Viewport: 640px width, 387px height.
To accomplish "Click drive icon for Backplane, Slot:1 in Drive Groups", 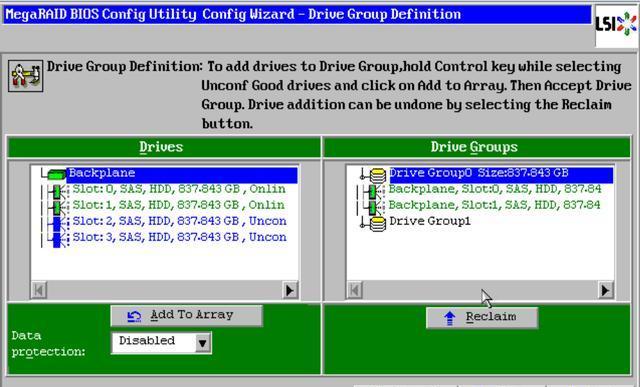I will point(373,207).
